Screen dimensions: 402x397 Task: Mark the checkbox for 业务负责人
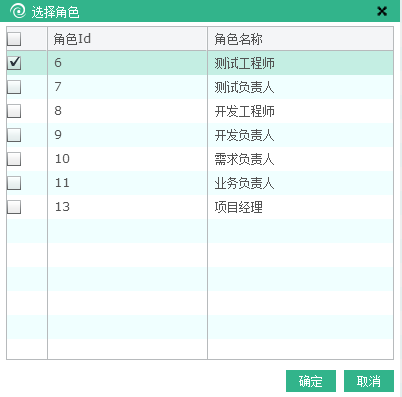point(14,183)
